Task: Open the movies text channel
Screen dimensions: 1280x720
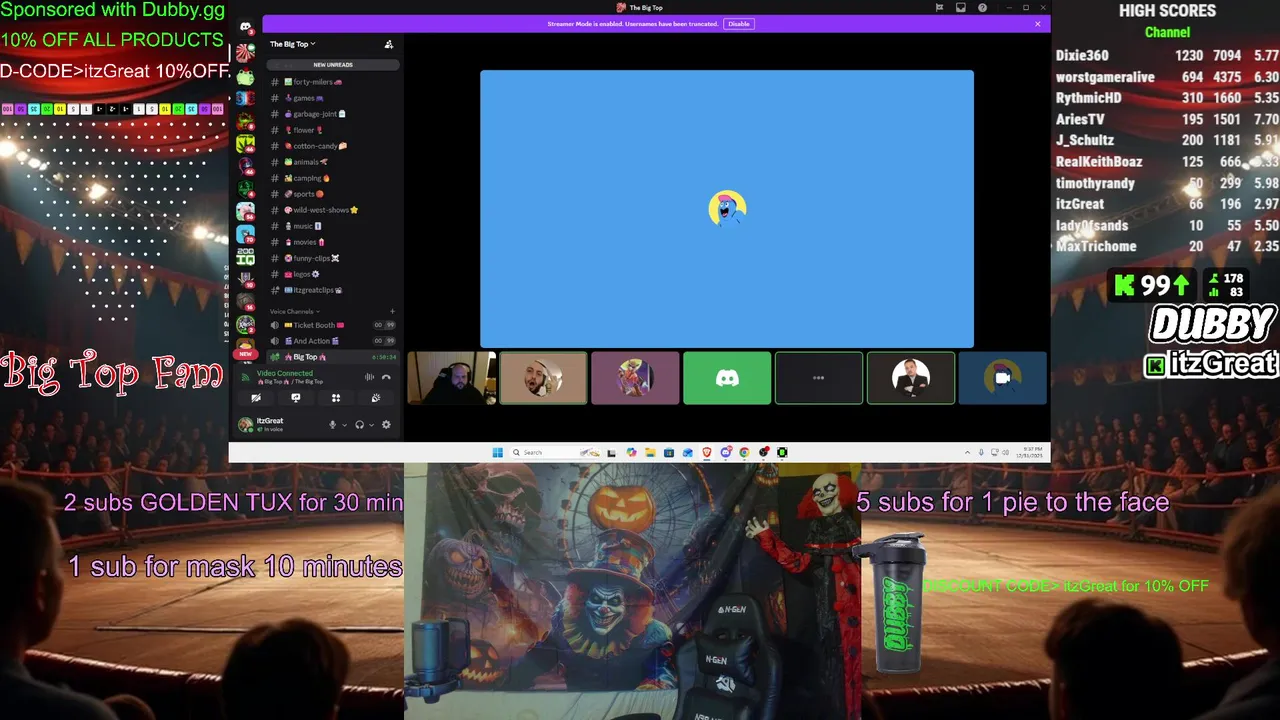Action: pyautogui.click(x=333, y=242)
